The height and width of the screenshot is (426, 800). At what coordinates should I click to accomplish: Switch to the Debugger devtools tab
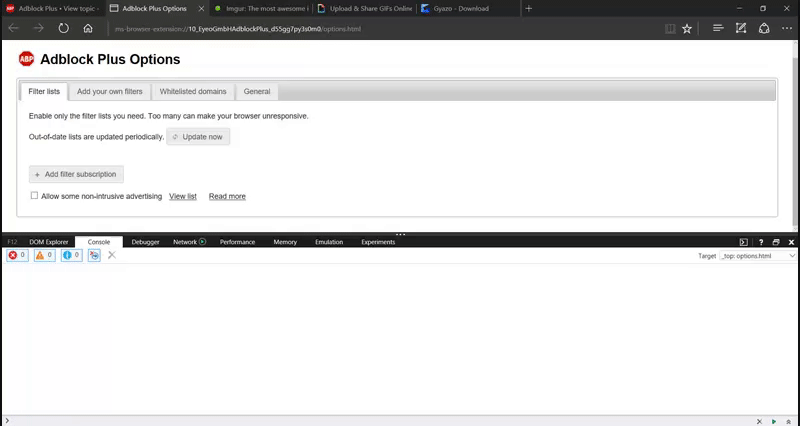coord(145,242)
